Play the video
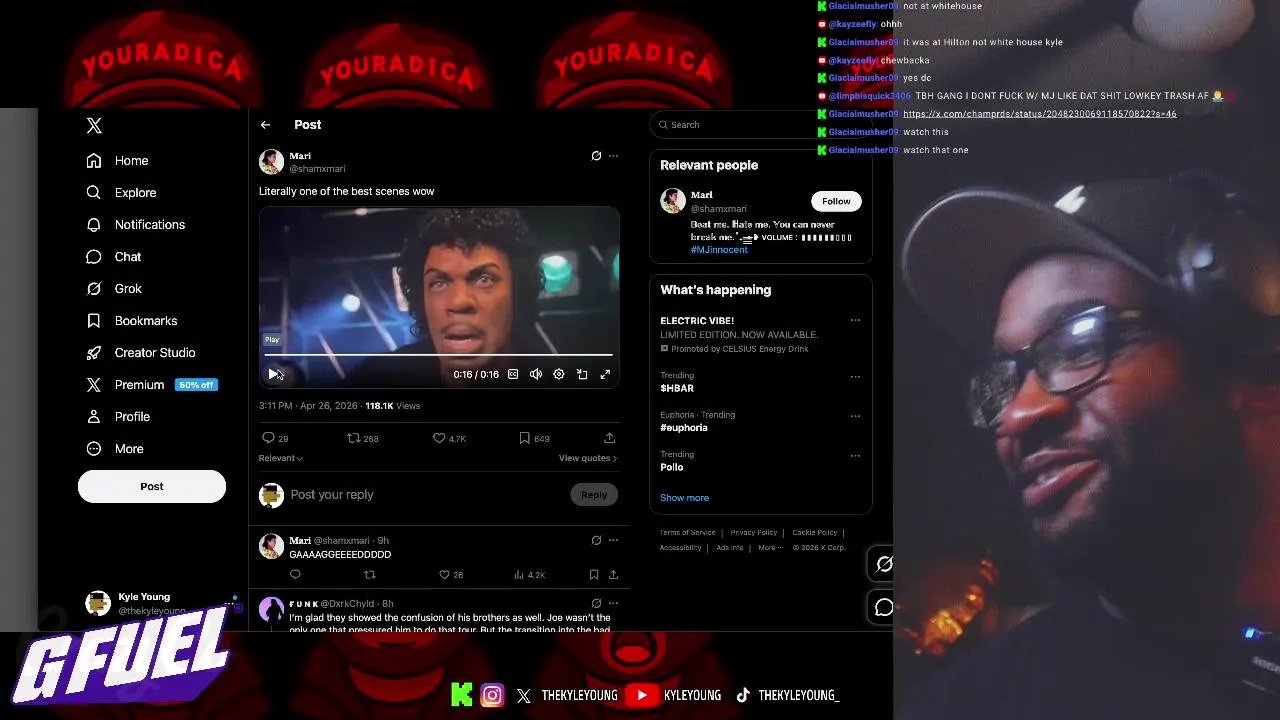 (273, 374)
